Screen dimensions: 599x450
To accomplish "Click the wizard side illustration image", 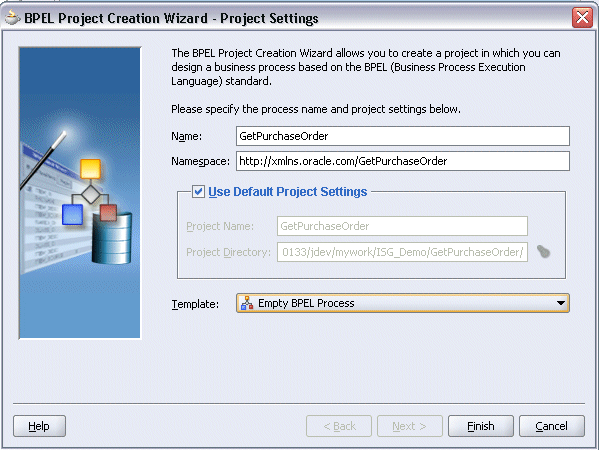I will pos(80,193).
